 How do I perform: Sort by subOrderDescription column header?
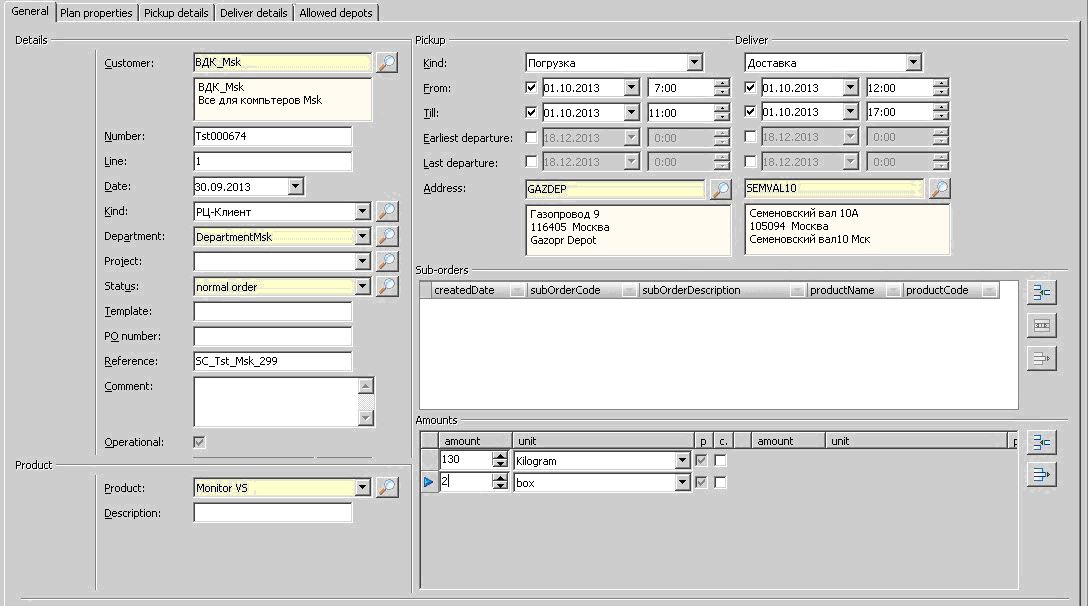722,290
